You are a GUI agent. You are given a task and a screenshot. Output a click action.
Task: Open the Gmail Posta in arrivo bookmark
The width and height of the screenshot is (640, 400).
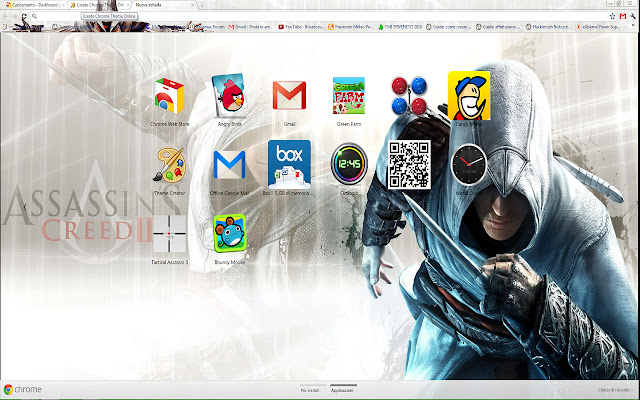(x=251, y=27)
